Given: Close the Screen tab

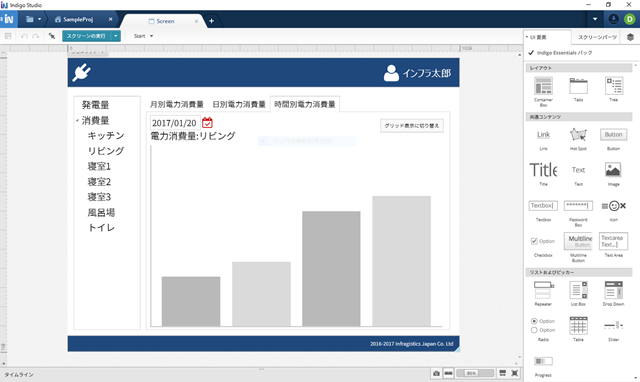Looking at the screenshot, I should click(196, 21).
